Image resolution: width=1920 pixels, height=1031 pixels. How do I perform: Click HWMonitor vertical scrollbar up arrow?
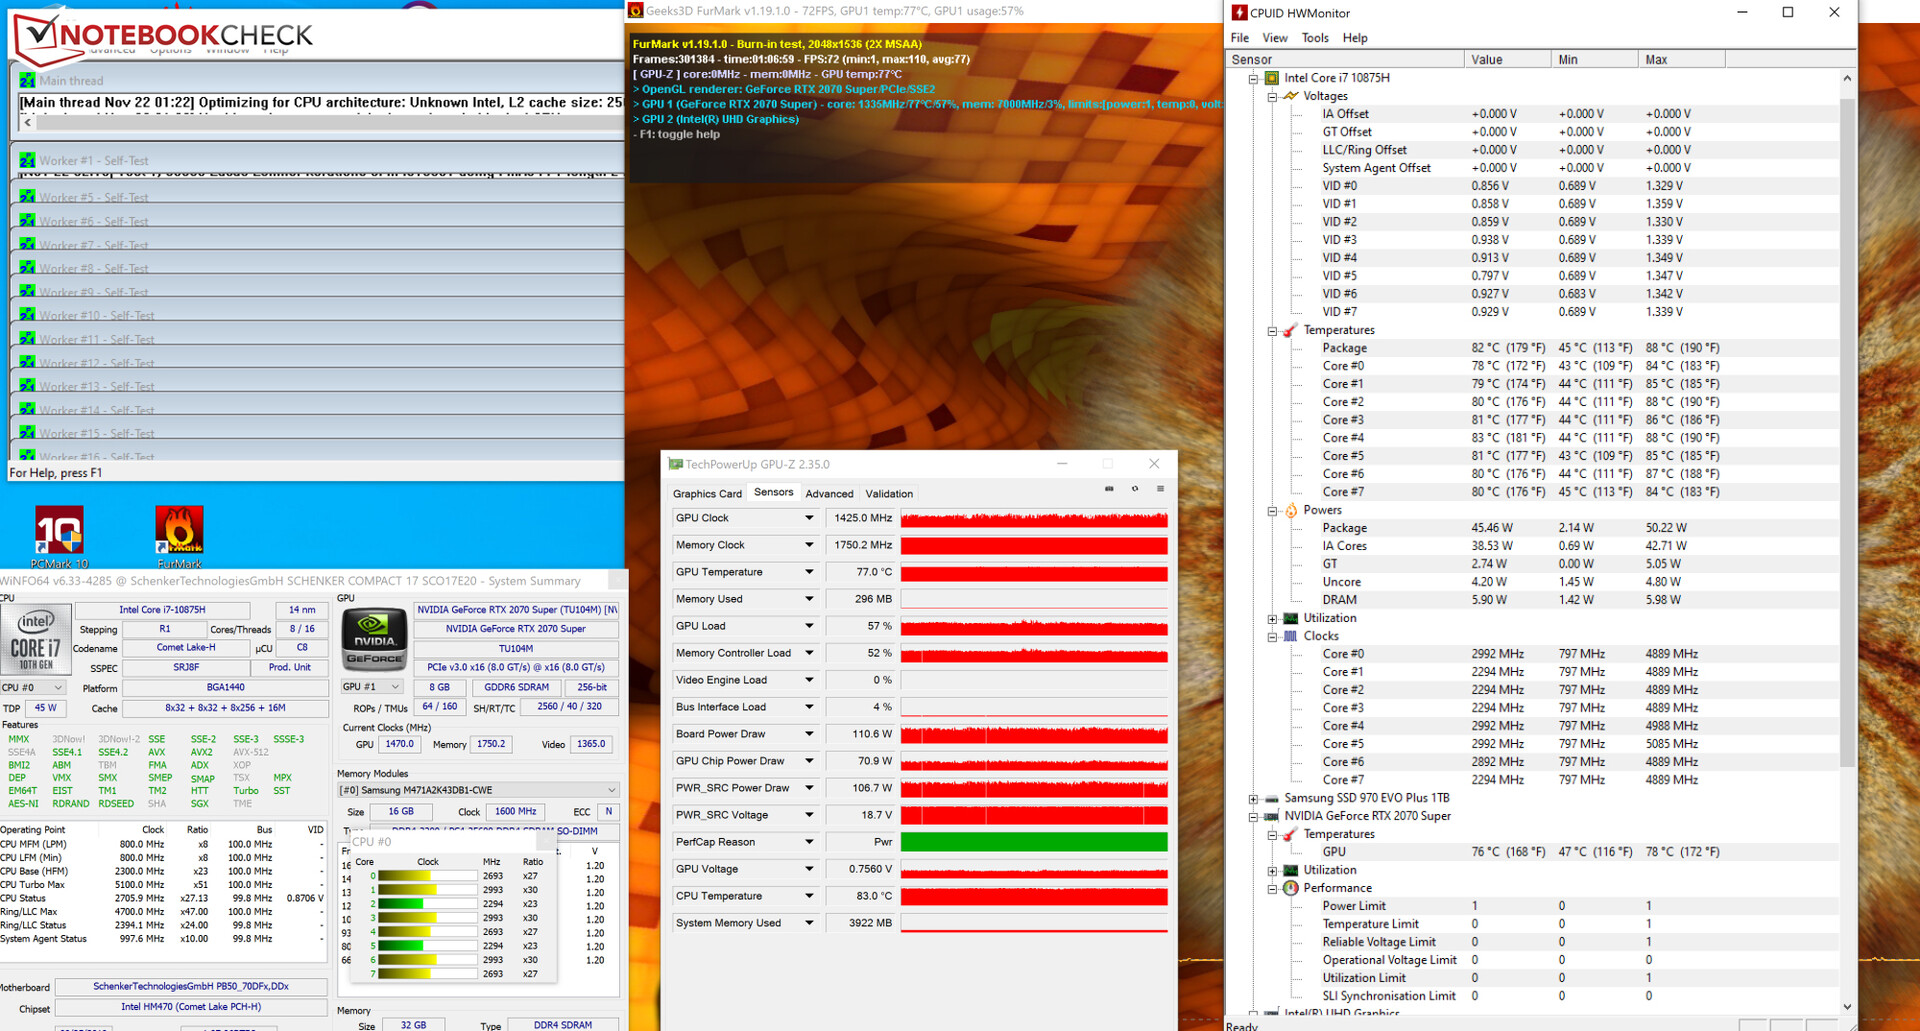(1847, 78)
